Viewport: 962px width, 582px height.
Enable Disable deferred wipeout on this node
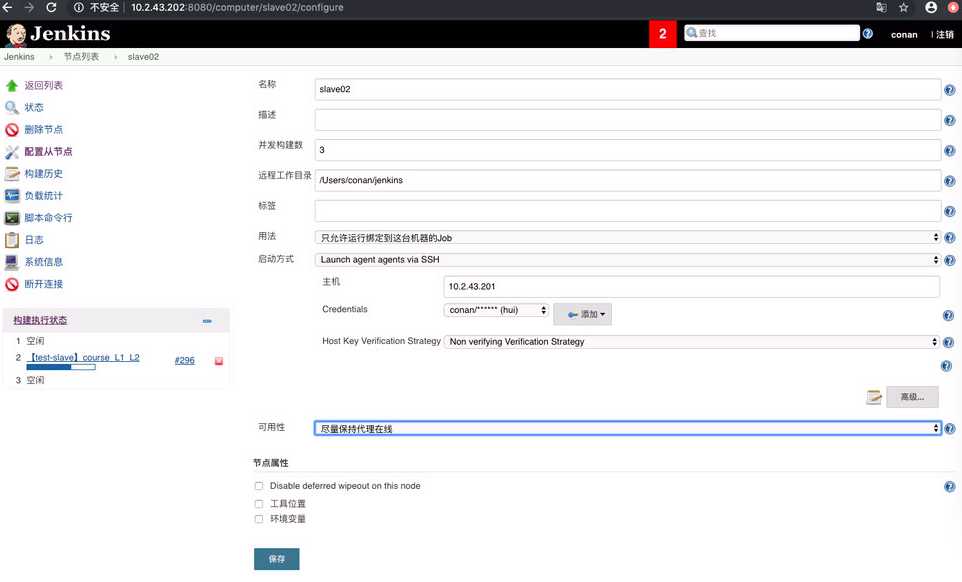point(259,486)
